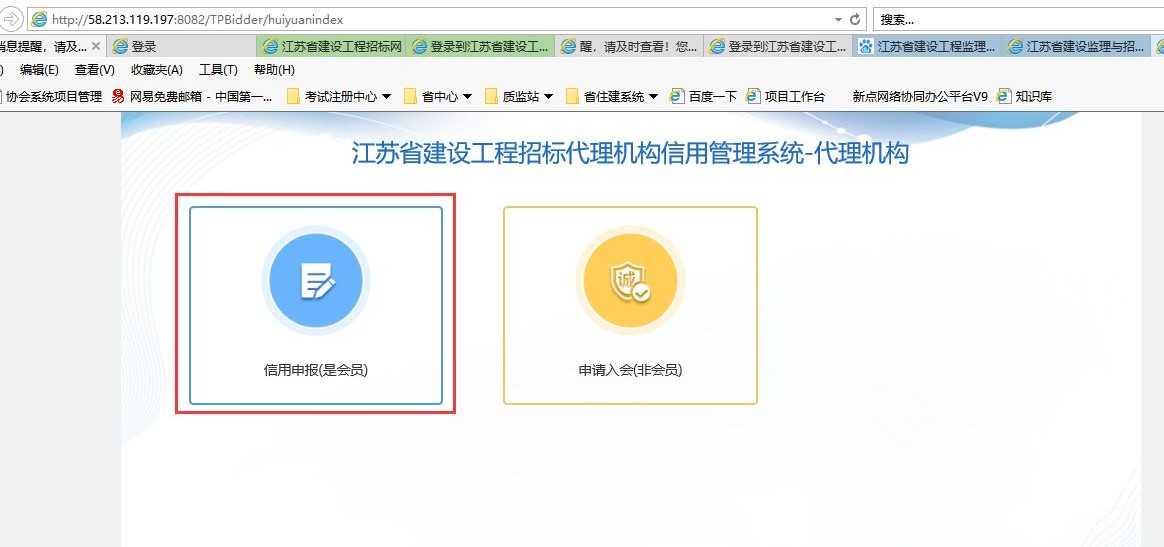Screen dimensions: 1164x547
Task: Switch to 江苏省建设工程监理 tab
Action: click(x=928, y=47)
